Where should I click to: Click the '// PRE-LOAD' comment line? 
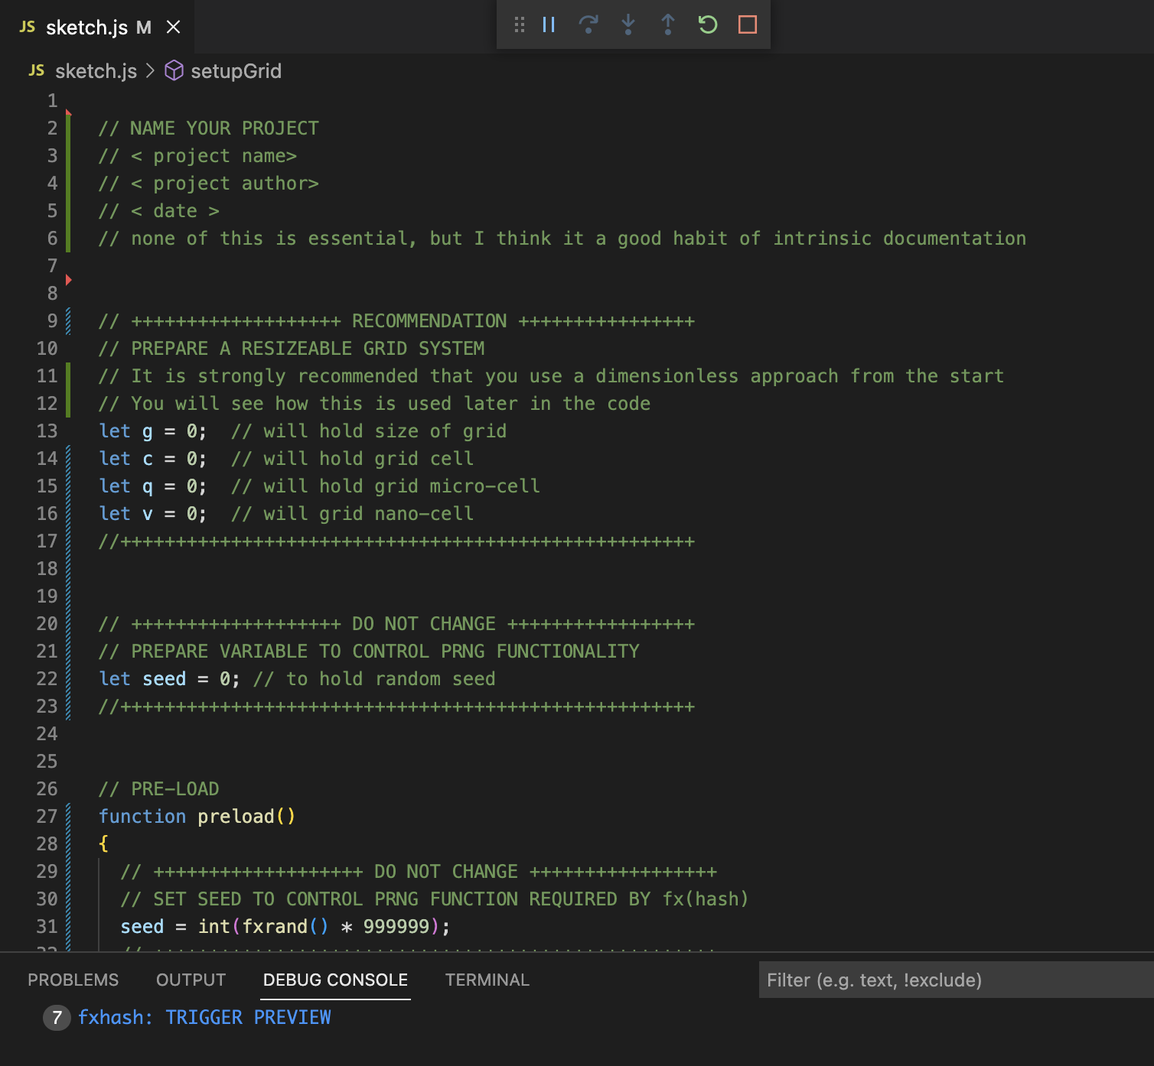coord(159,788)
